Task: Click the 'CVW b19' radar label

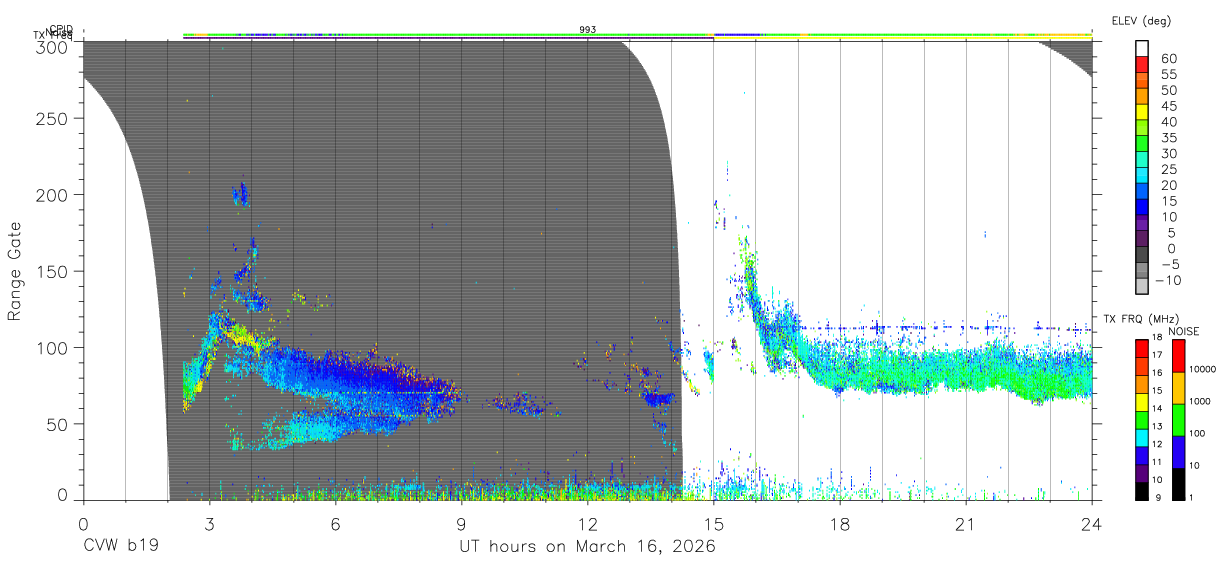Action: tap(121, 547)
